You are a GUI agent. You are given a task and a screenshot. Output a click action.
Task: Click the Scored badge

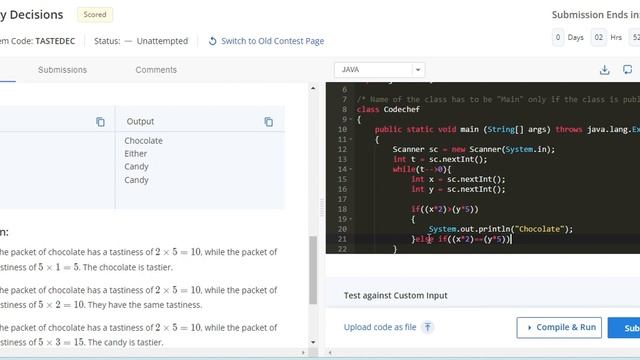pyautogui.click(x=95, y=15)
